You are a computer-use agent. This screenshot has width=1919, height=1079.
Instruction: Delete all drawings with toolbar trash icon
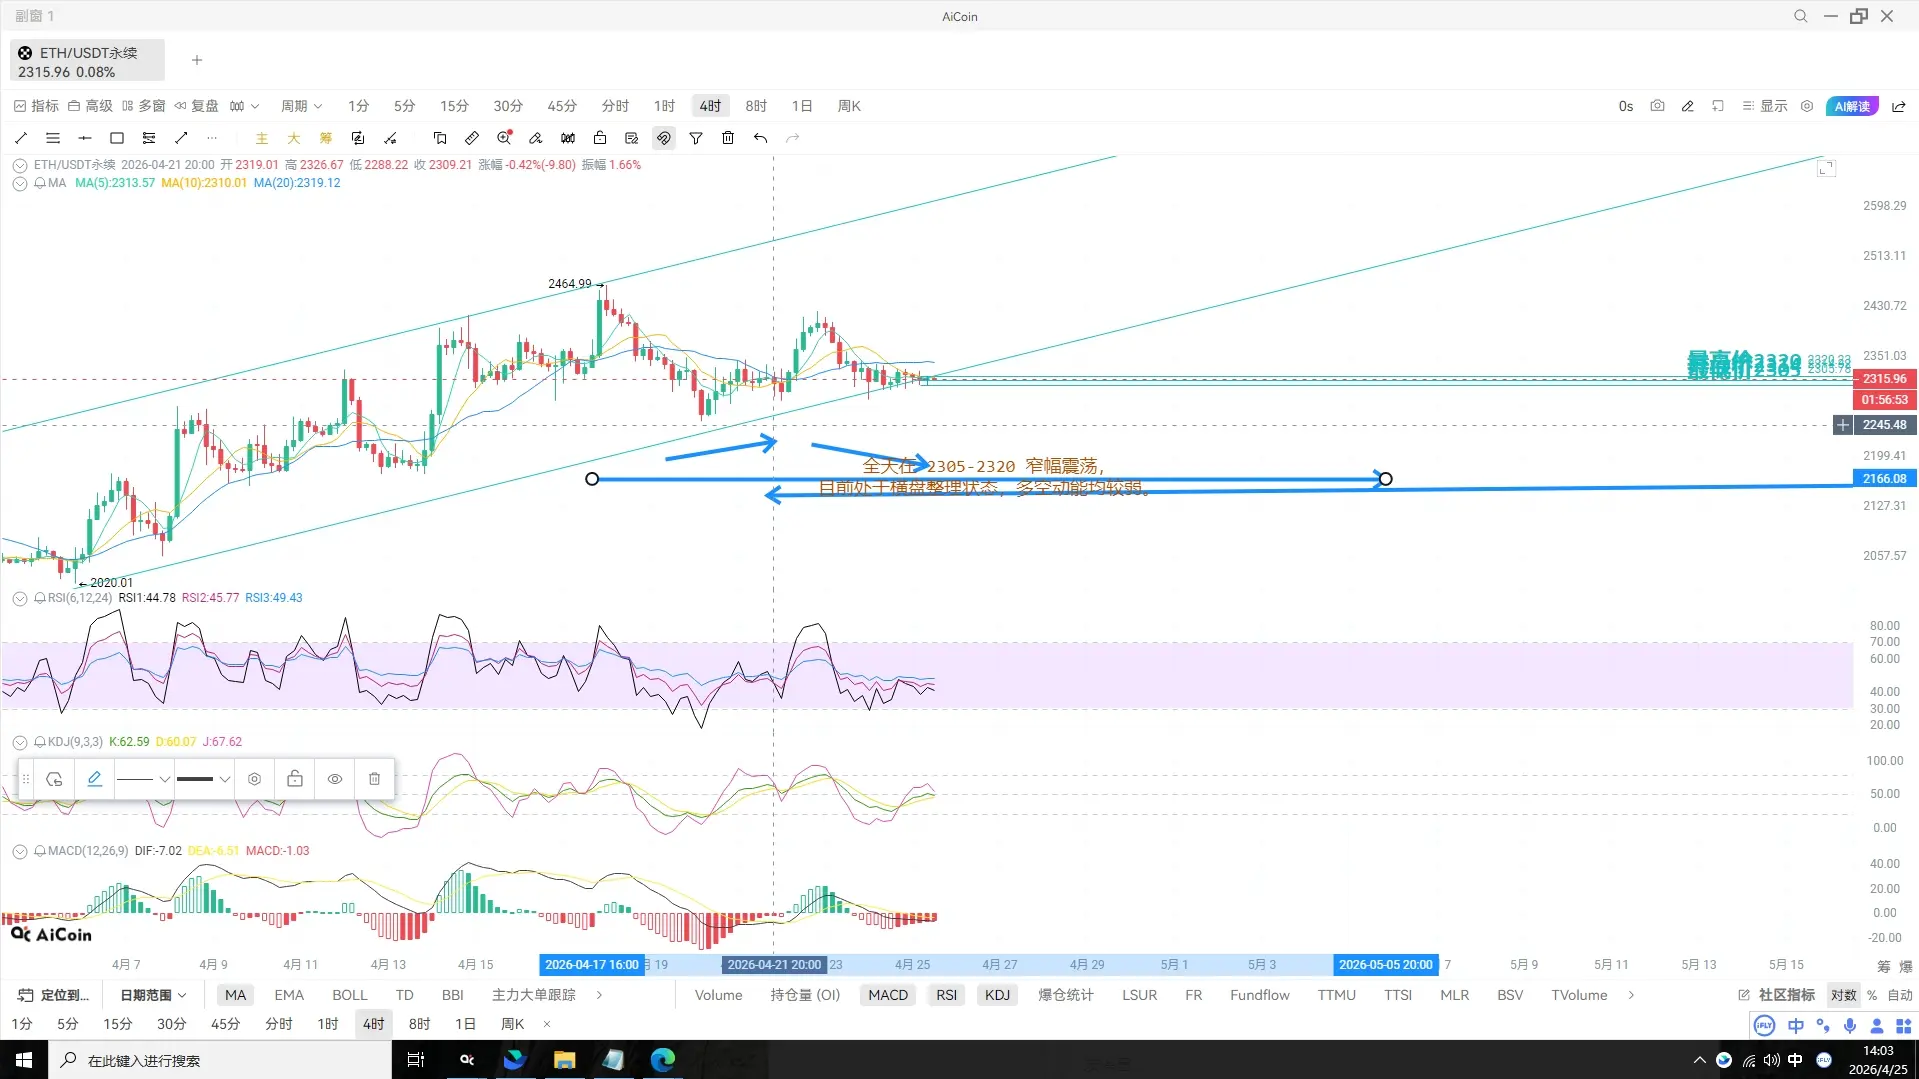(x=728, y=138)
